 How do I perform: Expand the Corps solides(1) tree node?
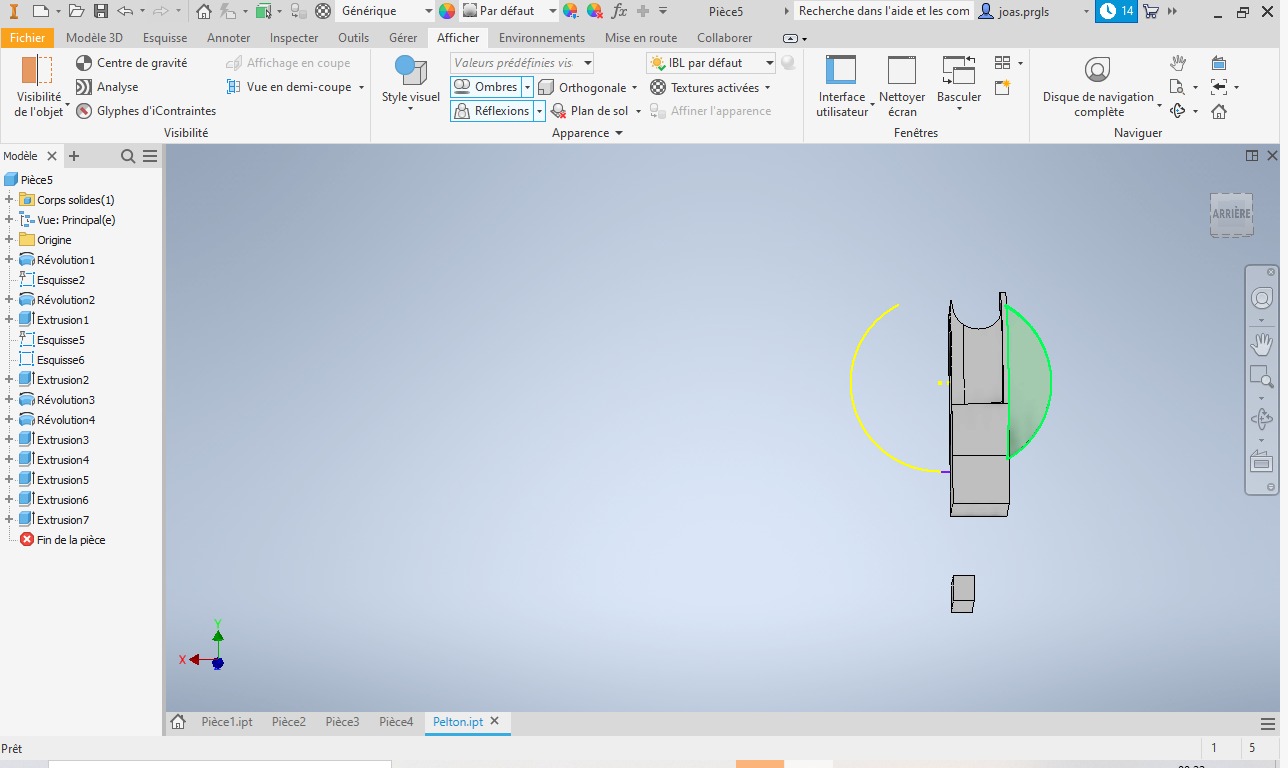[x=9, y=200]
